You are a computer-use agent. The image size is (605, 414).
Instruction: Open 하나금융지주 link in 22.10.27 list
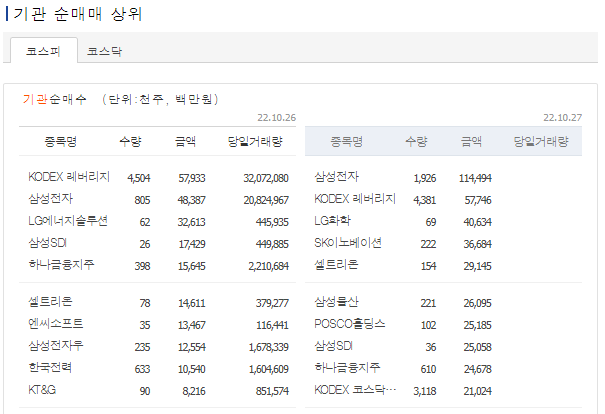pos(347,368)
